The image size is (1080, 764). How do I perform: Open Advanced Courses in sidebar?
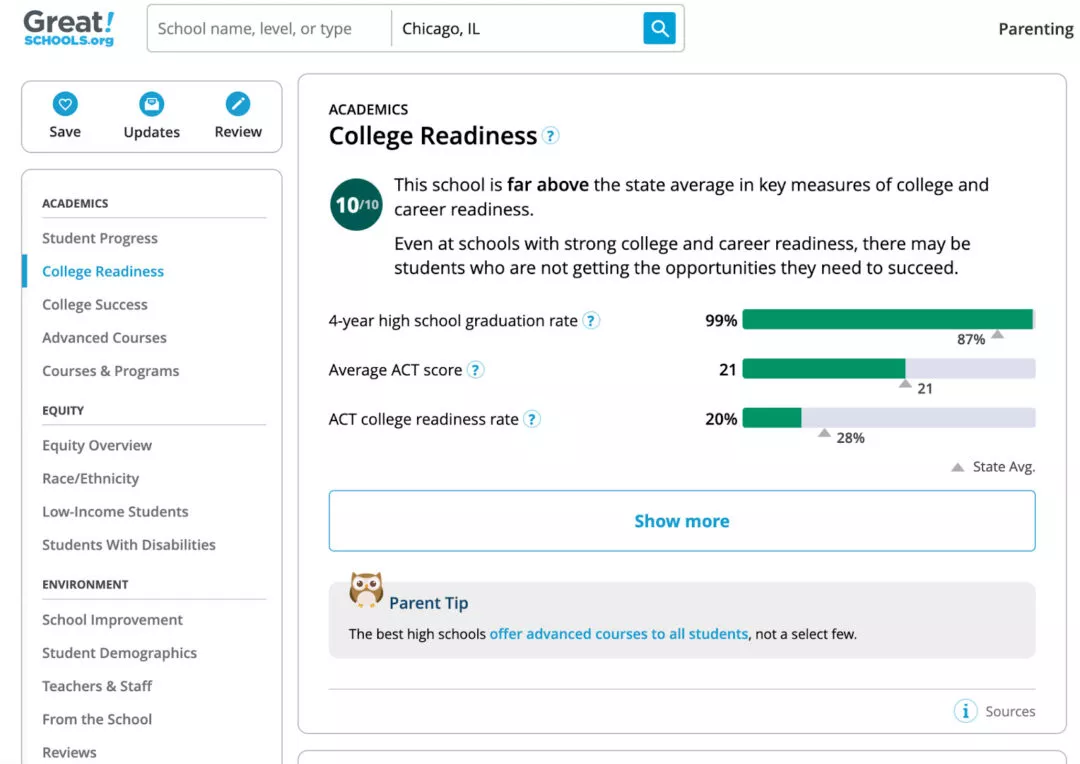(104, 338)
